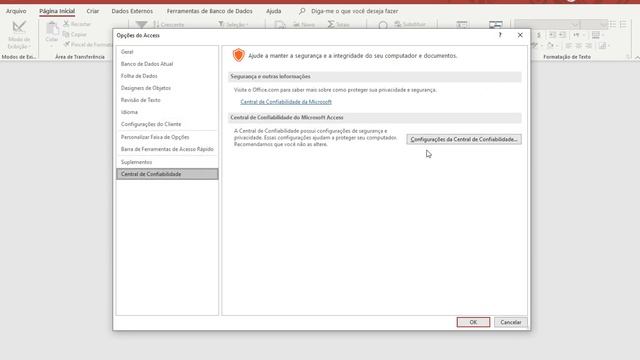Click the dialog help question mark
Screen dimensions: 640x360
point(500,35)
